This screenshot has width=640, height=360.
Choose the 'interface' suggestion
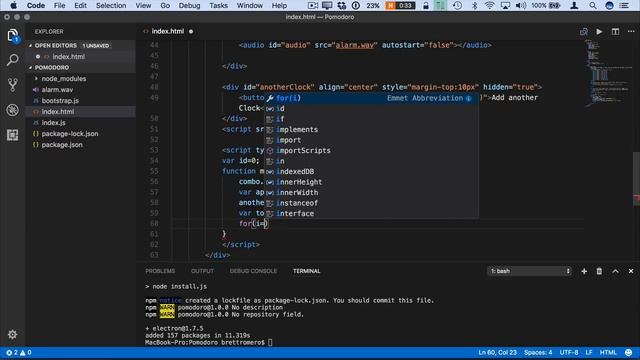click(371, 213)
